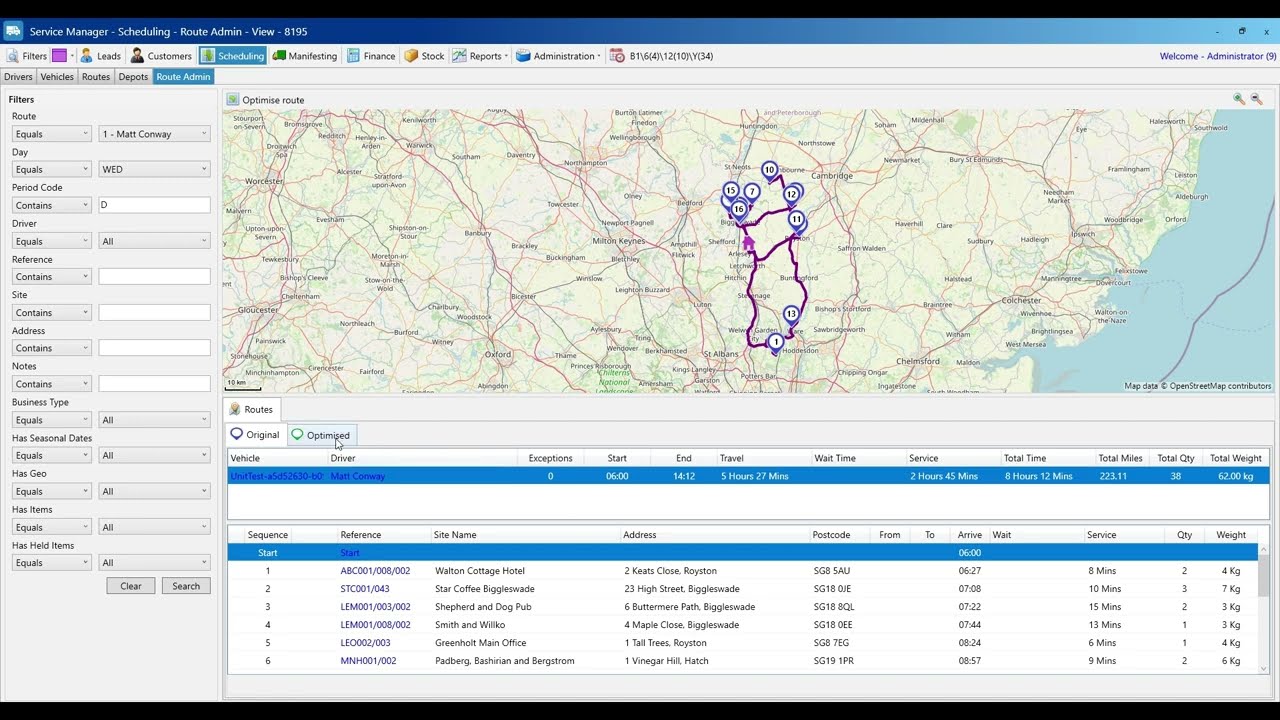Open the route value dropdown '1 - Matt Conway'
The width and height of the screenshot is (1280, 720).
tap(154, 134)
